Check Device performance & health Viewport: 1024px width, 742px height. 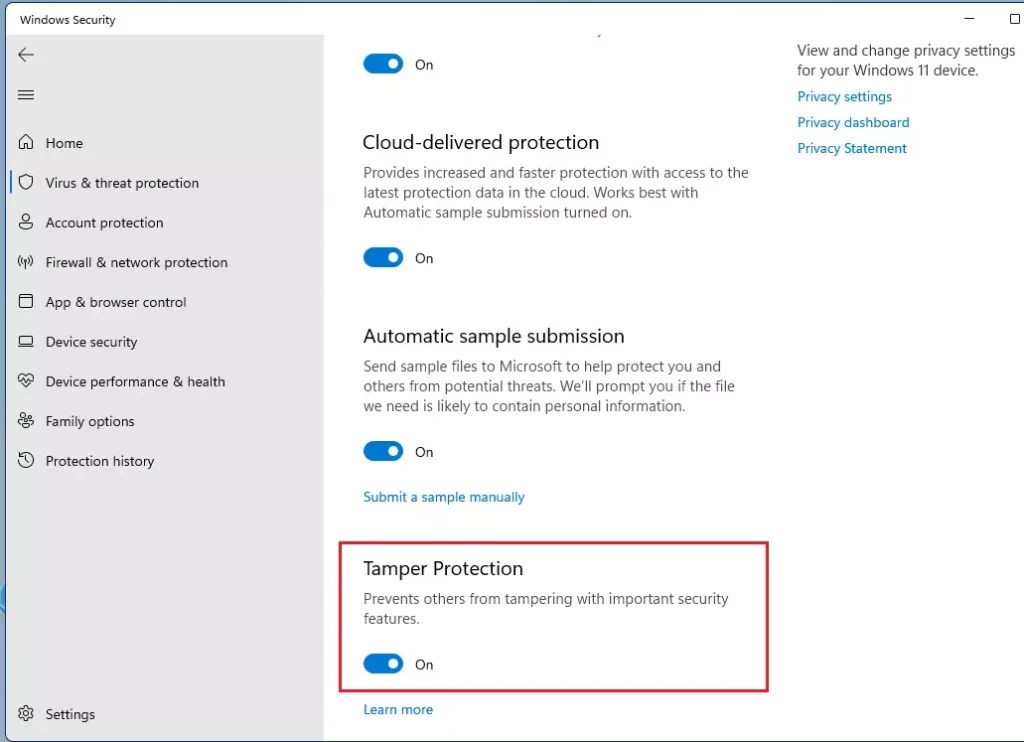[134, 381]
